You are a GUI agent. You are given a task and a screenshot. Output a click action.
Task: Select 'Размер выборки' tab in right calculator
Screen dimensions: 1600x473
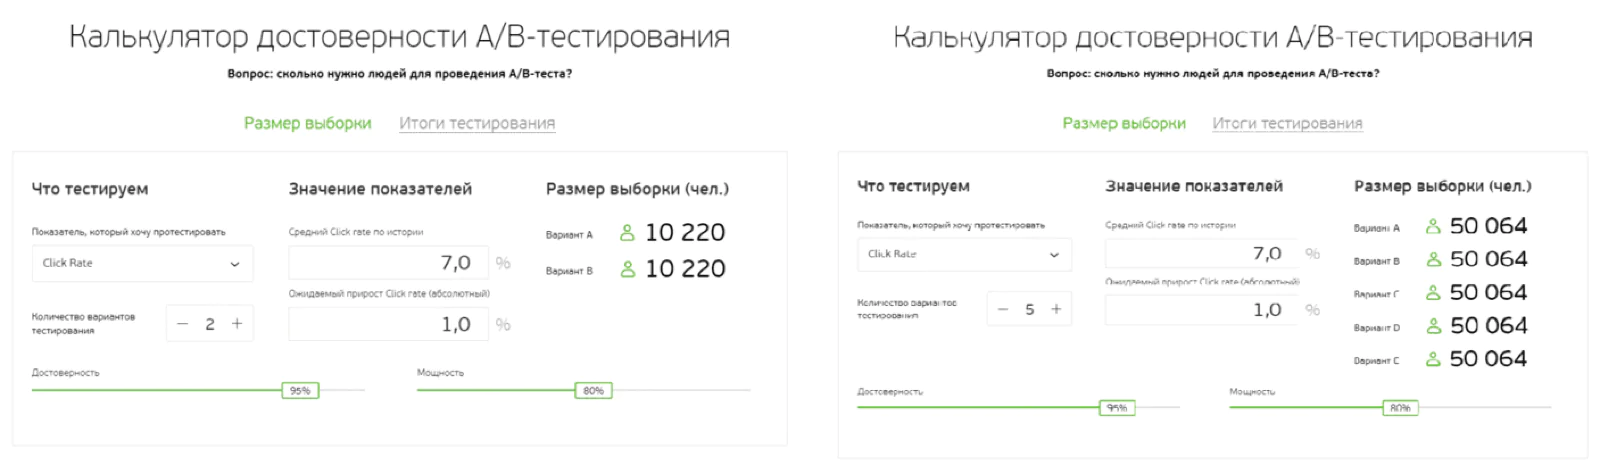[1124, 123]
